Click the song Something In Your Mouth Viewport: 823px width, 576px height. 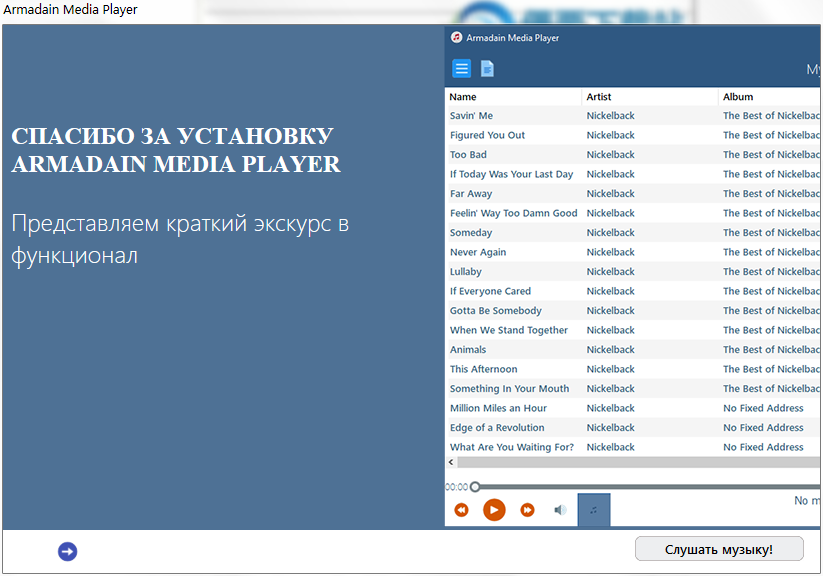[x=509, y=389]
